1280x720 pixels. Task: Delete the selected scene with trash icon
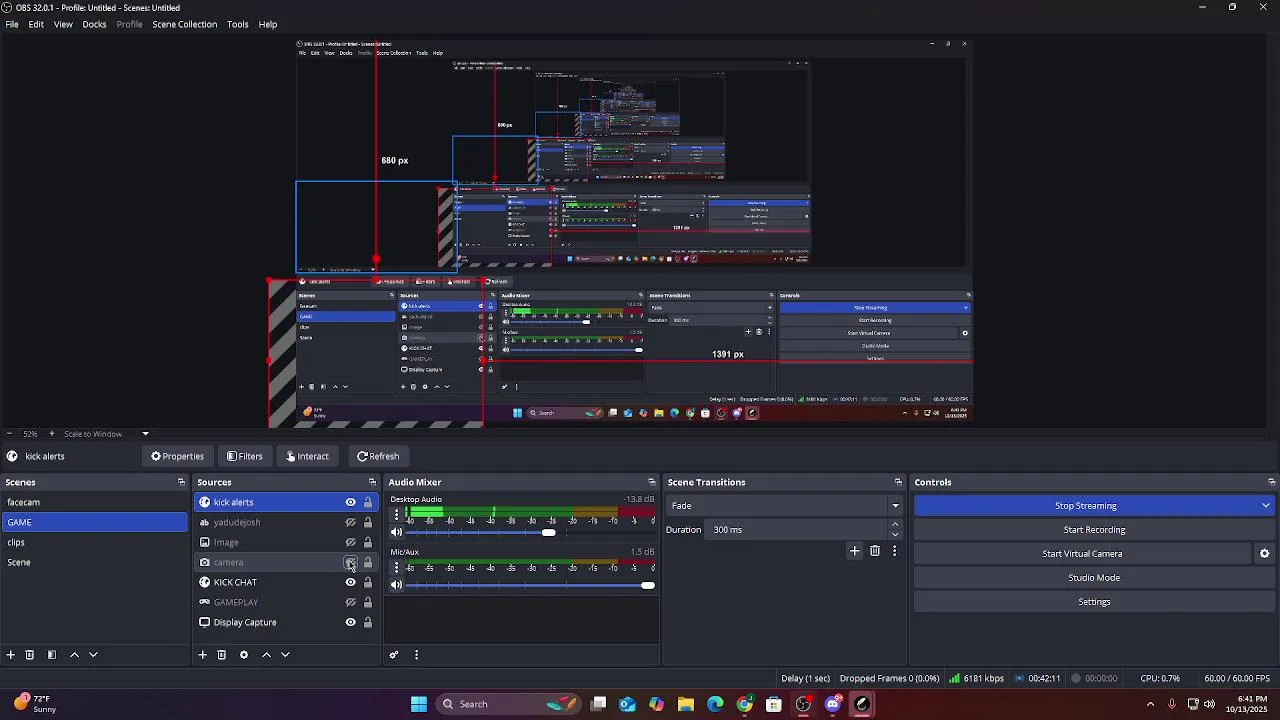(30, 655)
